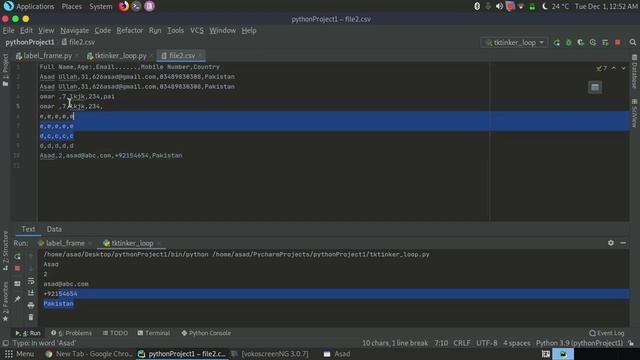Clear all Run console output
The width and height of the screenshot is (640, 360).
tap(31, 317)
